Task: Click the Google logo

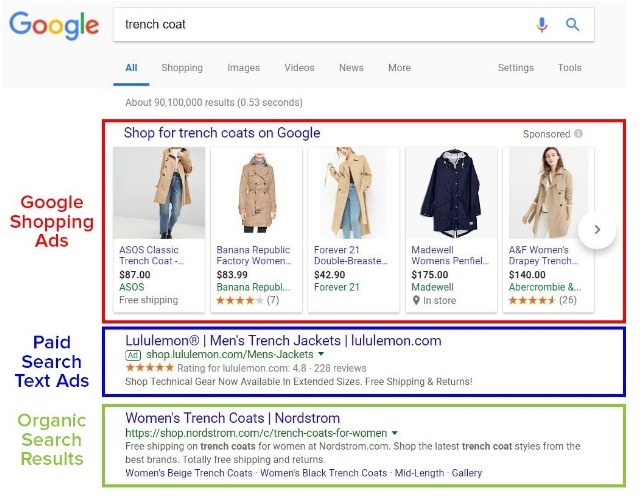Action: 54,25
